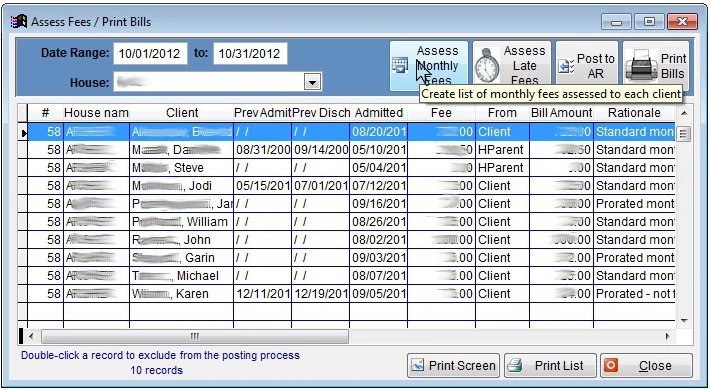Click the Print Screen button label

pyautogui.click(x=462, y=366)
